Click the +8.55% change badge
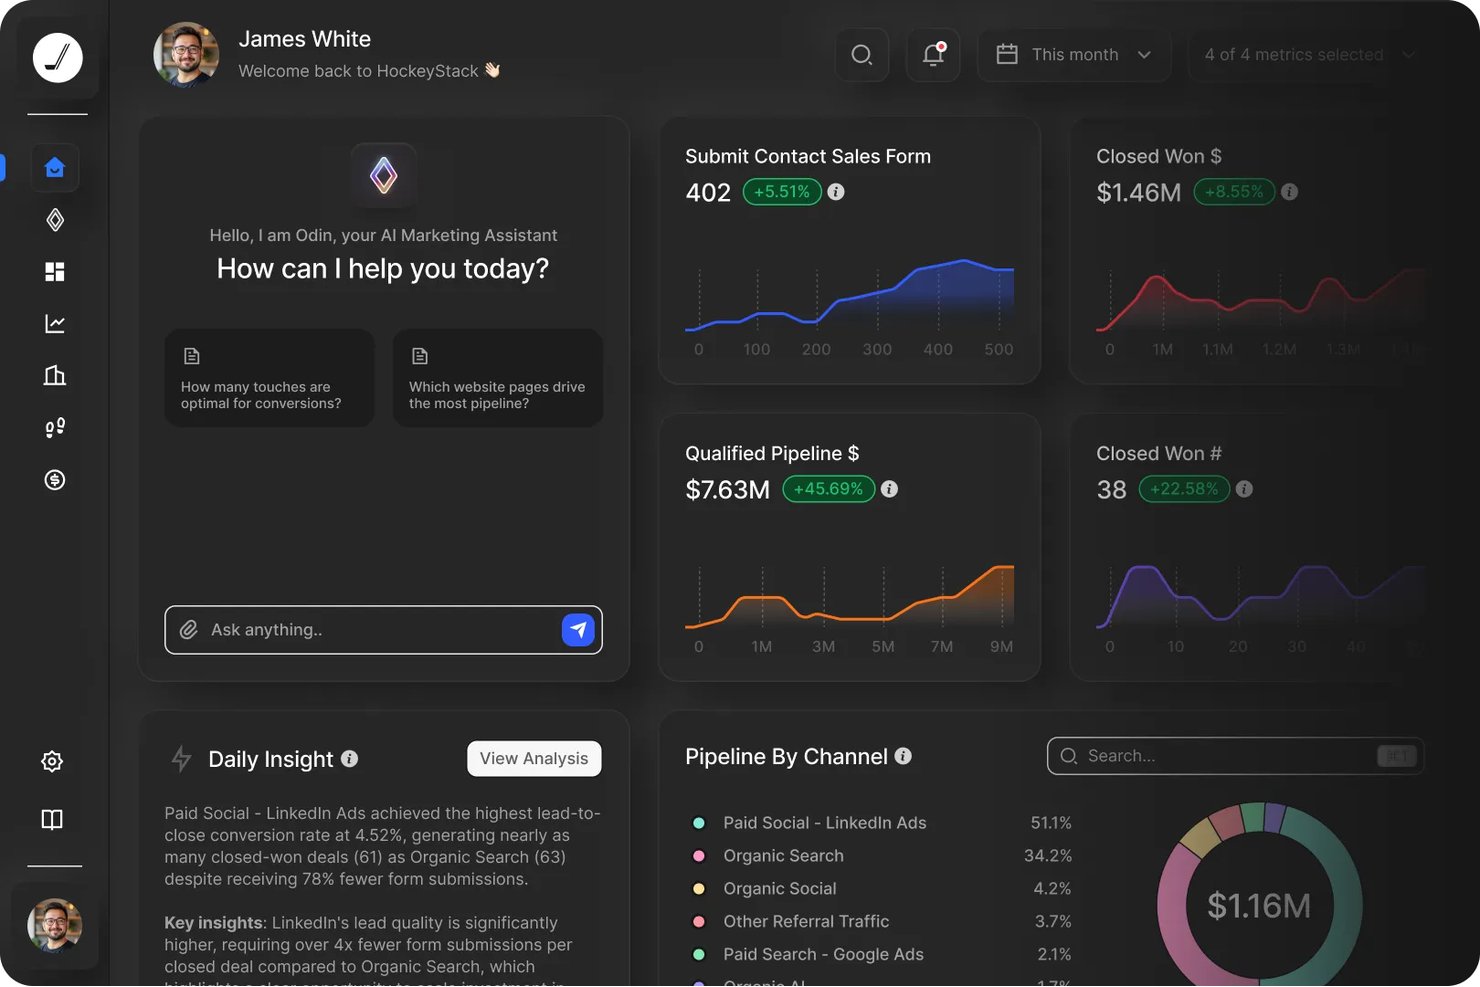Viewport: 1480px width, 987px height. 1235,192
